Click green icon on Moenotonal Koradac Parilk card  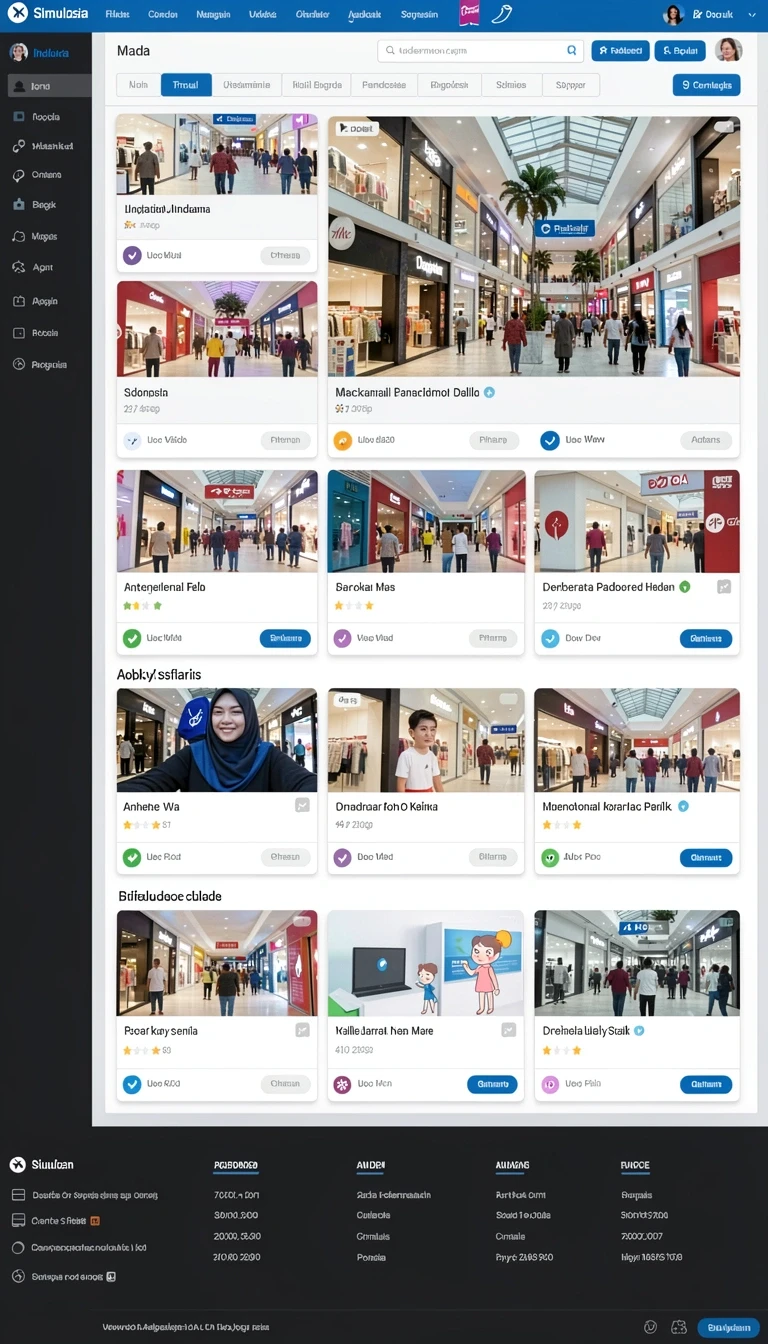550,857
